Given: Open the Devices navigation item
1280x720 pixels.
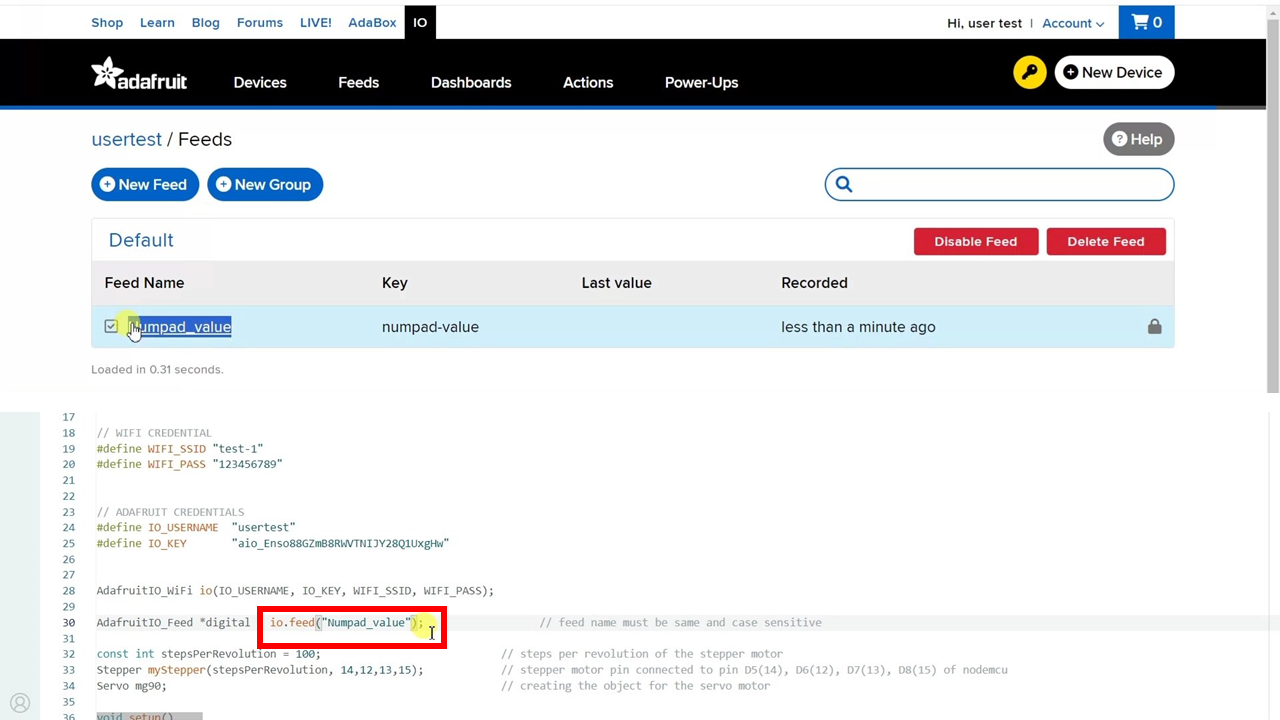Looking at the screenshot, I should pyautogui.click(x=260, y=82).
